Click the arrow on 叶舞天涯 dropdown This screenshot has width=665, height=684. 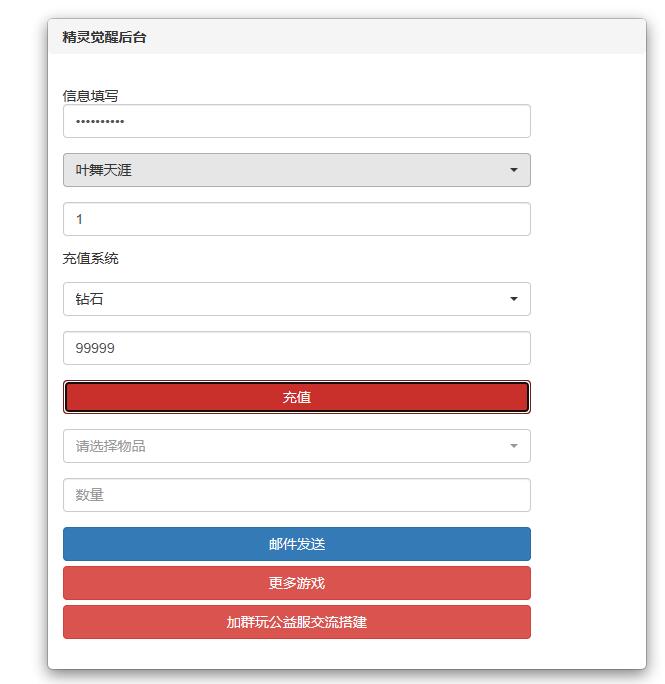pos(514,170)
